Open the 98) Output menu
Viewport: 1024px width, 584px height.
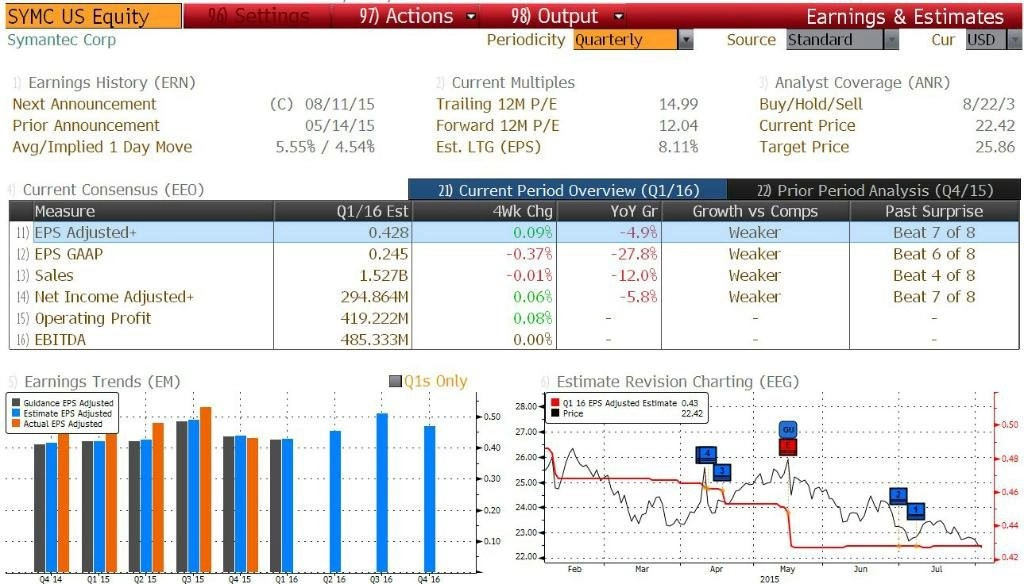coord(566,16)
